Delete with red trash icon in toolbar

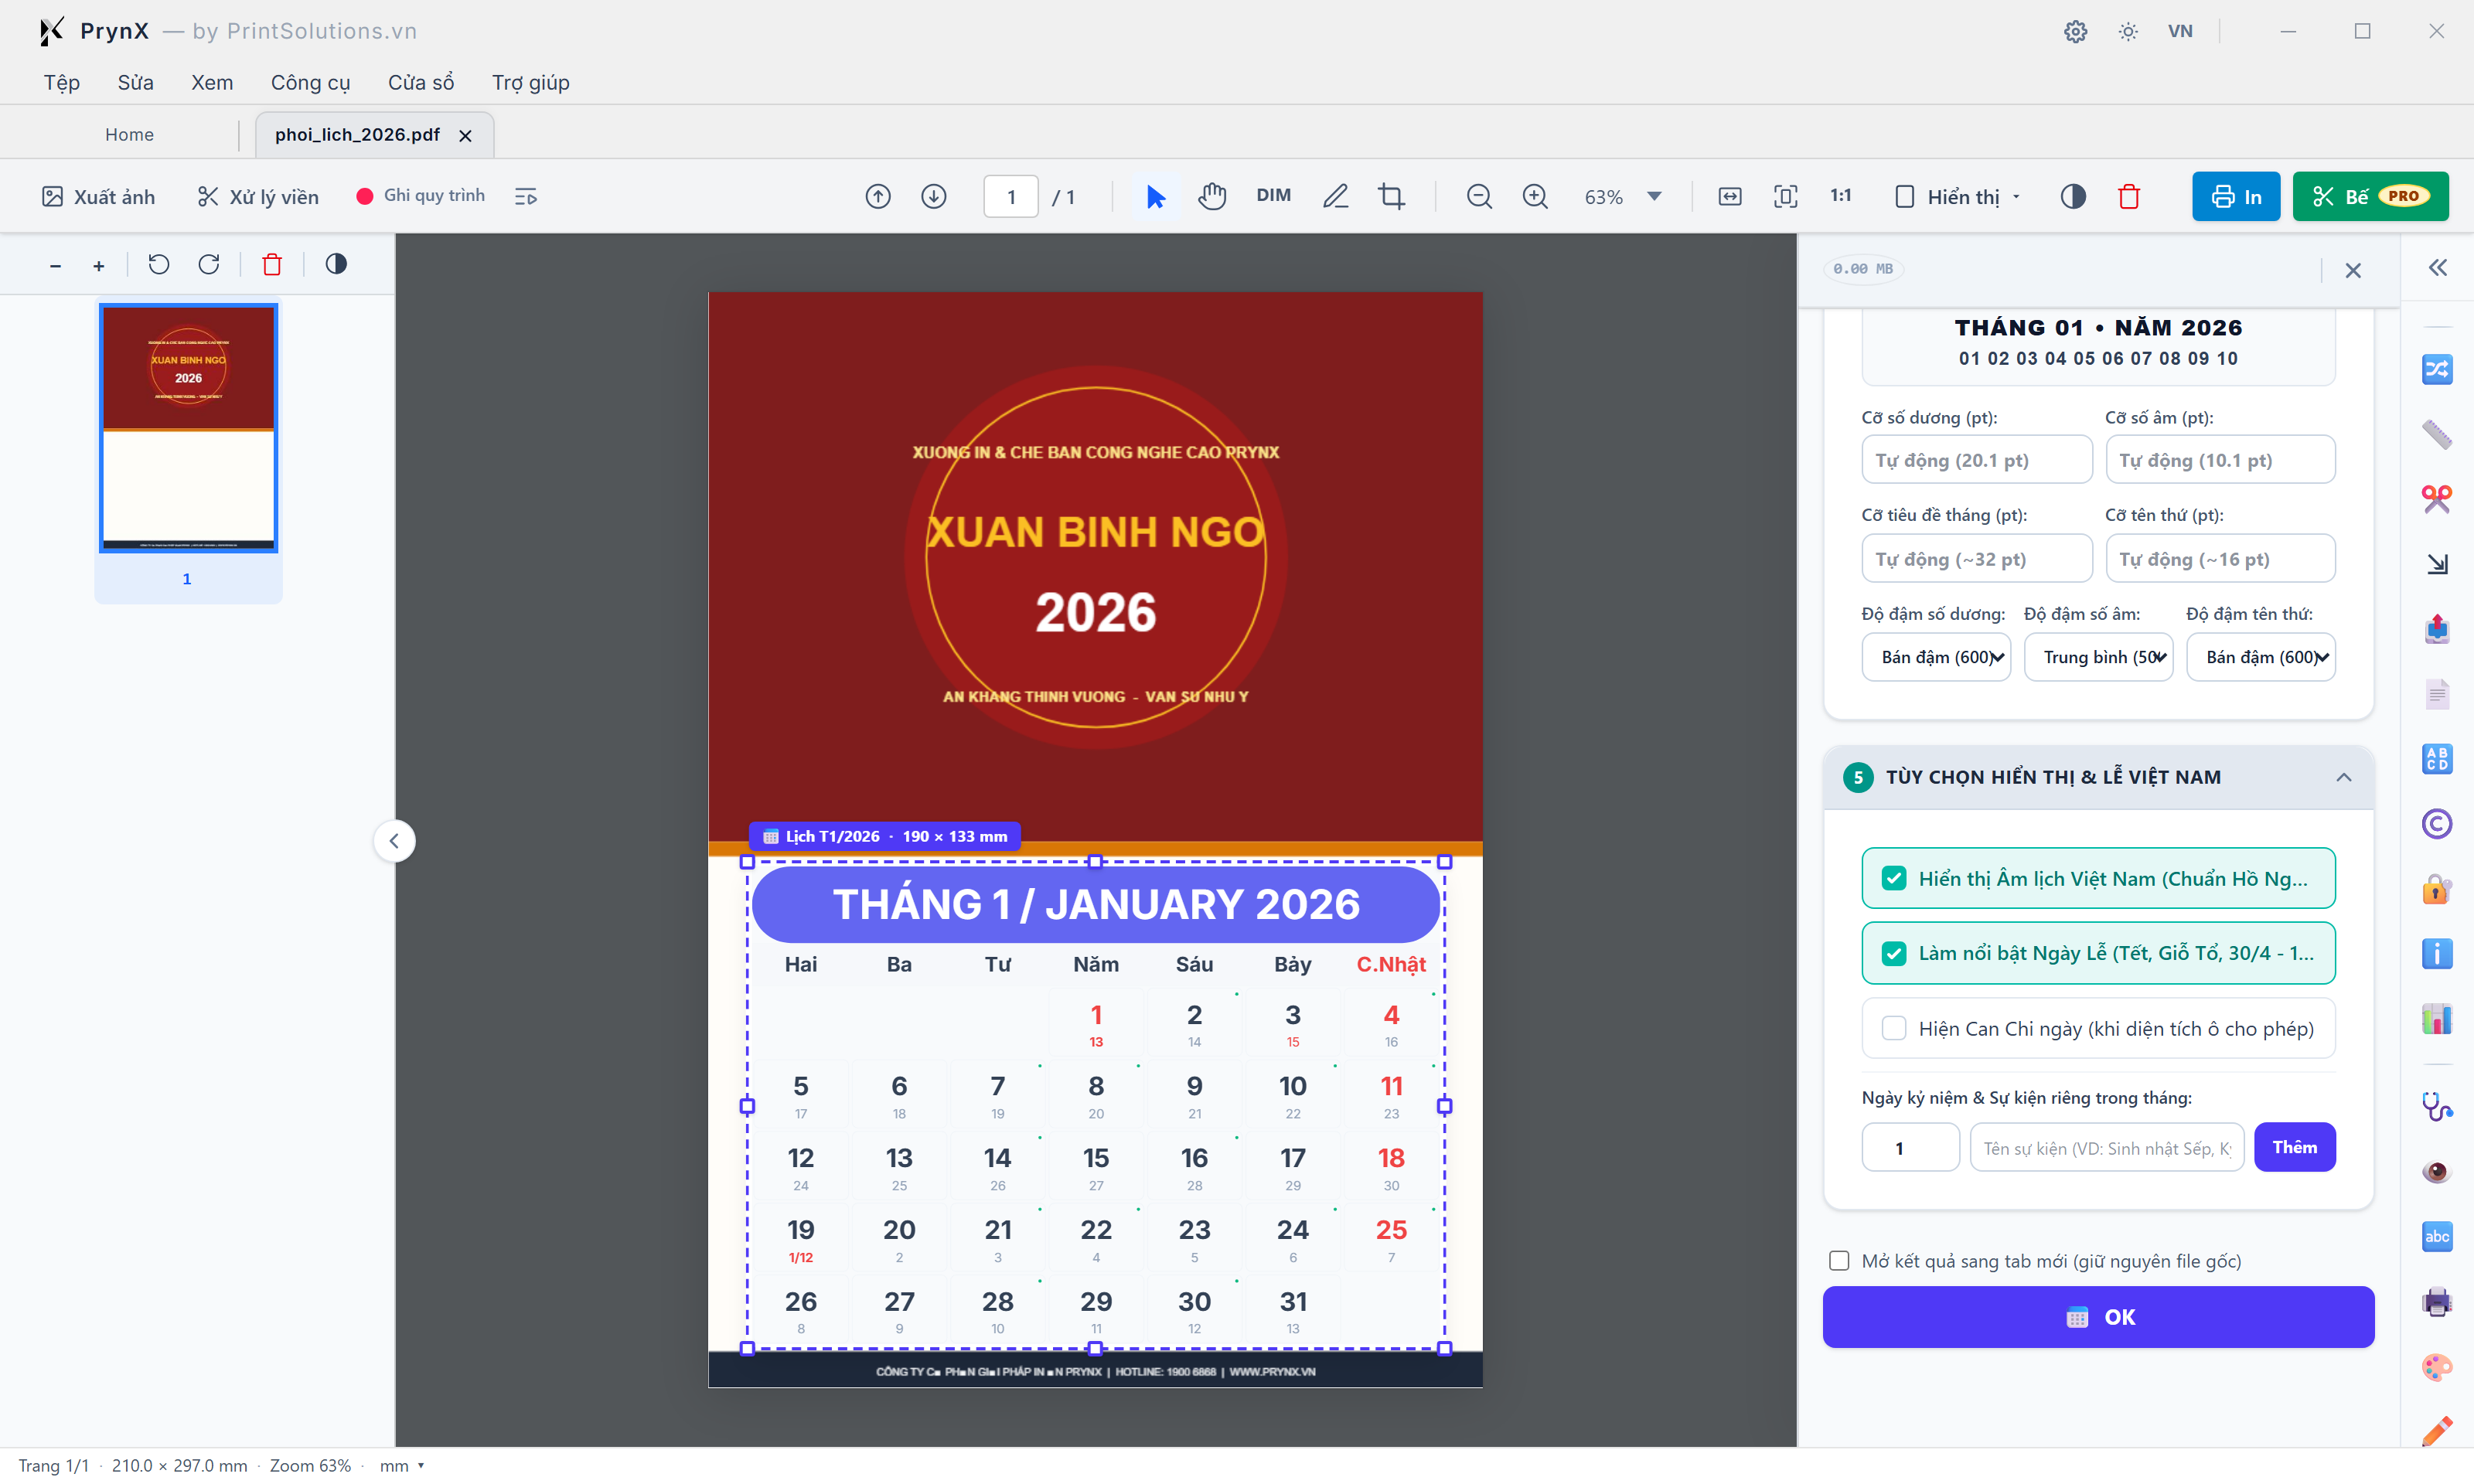(x=2129, y=197)
